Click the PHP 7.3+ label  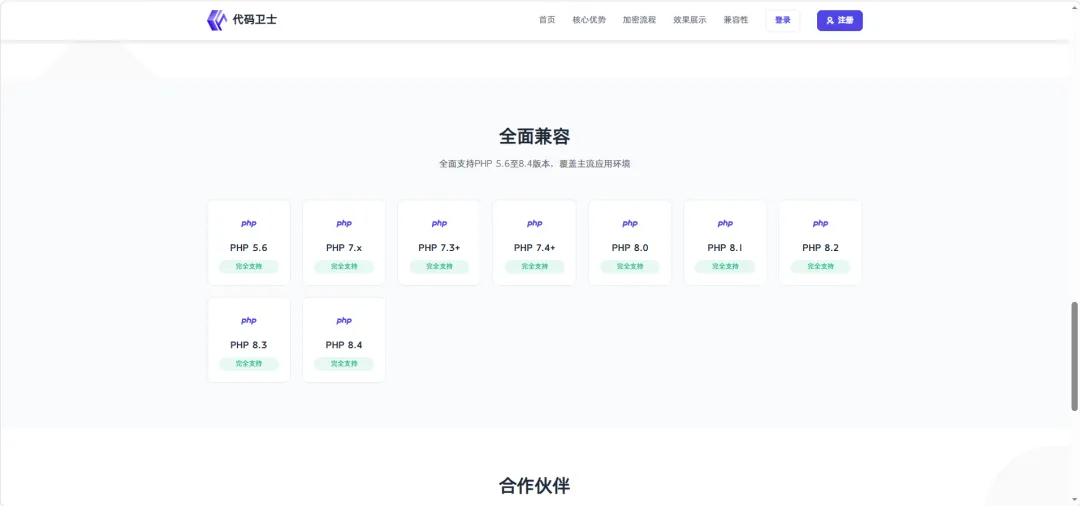439,248
